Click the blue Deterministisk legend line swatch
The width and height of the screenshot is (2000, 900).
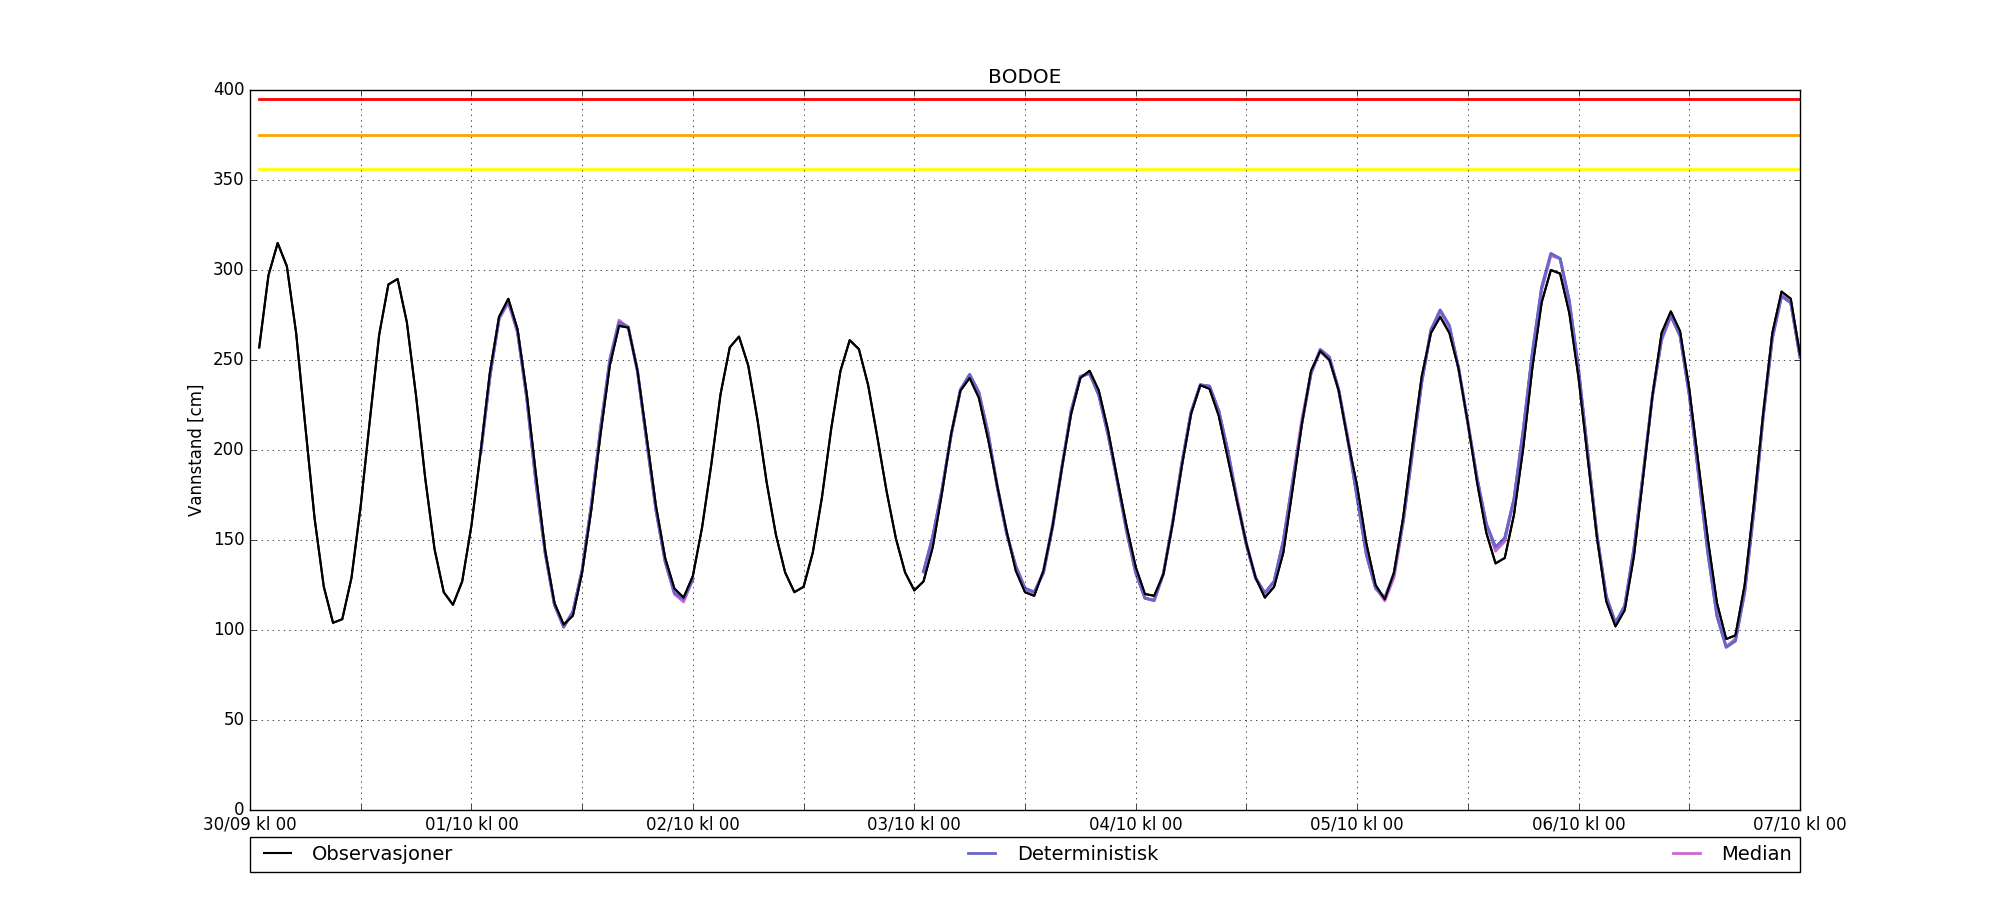point(982,854)
